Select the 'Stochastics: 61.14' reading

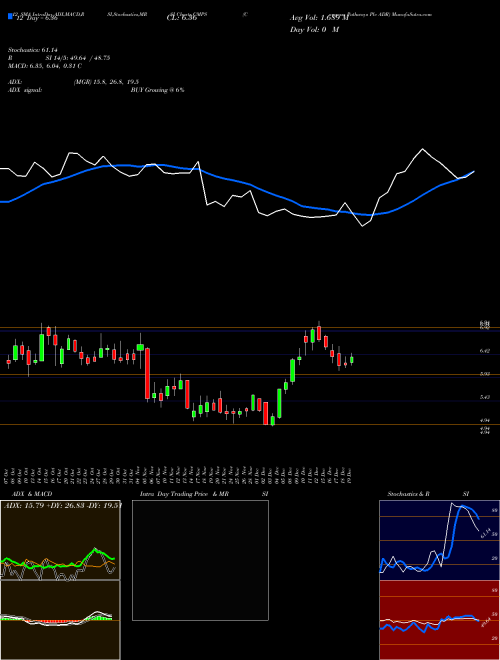coord(32,50)
